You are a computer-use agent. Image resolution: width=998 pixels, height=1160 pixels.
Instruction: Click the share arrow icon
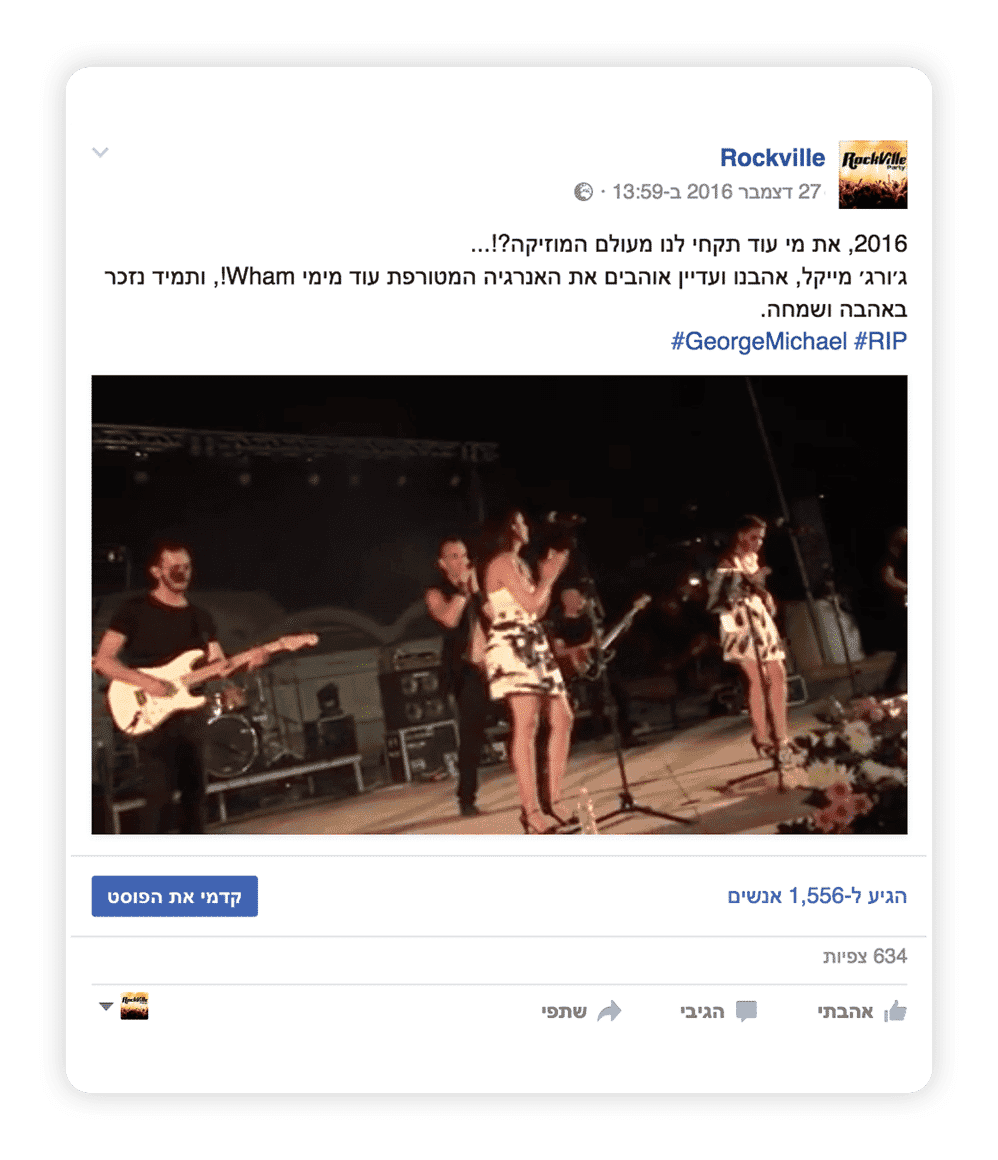pos(610,1011)
